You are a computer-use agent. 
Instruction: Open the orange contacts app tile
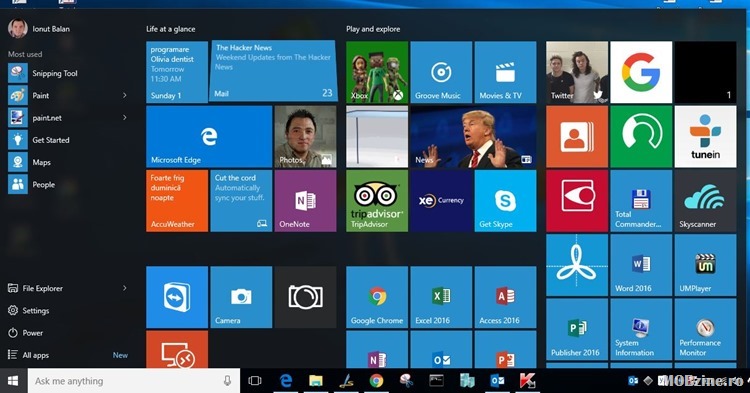[577, 137]
